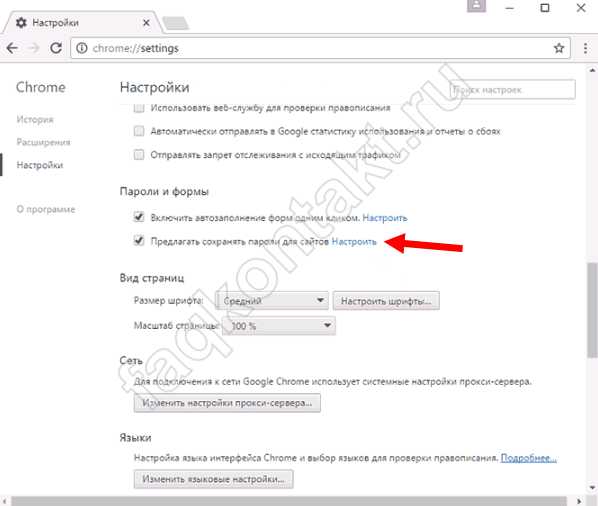
Task: Toggle the web spell-check service checkbox
Action: (139, 108)
